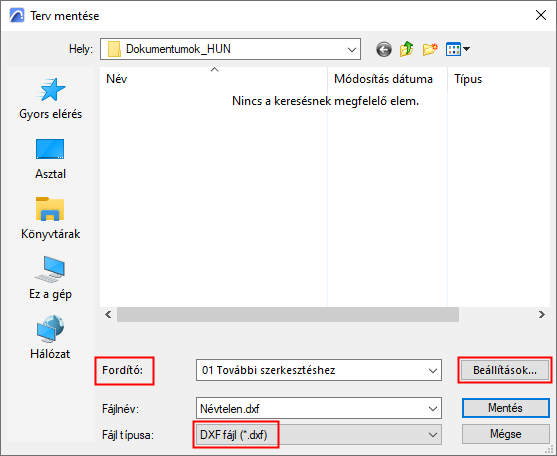Image resolution: width=557 pixels, height=456 pixels.
Task: Open Könyvtárak in sidebar
Action: point(50,219)
